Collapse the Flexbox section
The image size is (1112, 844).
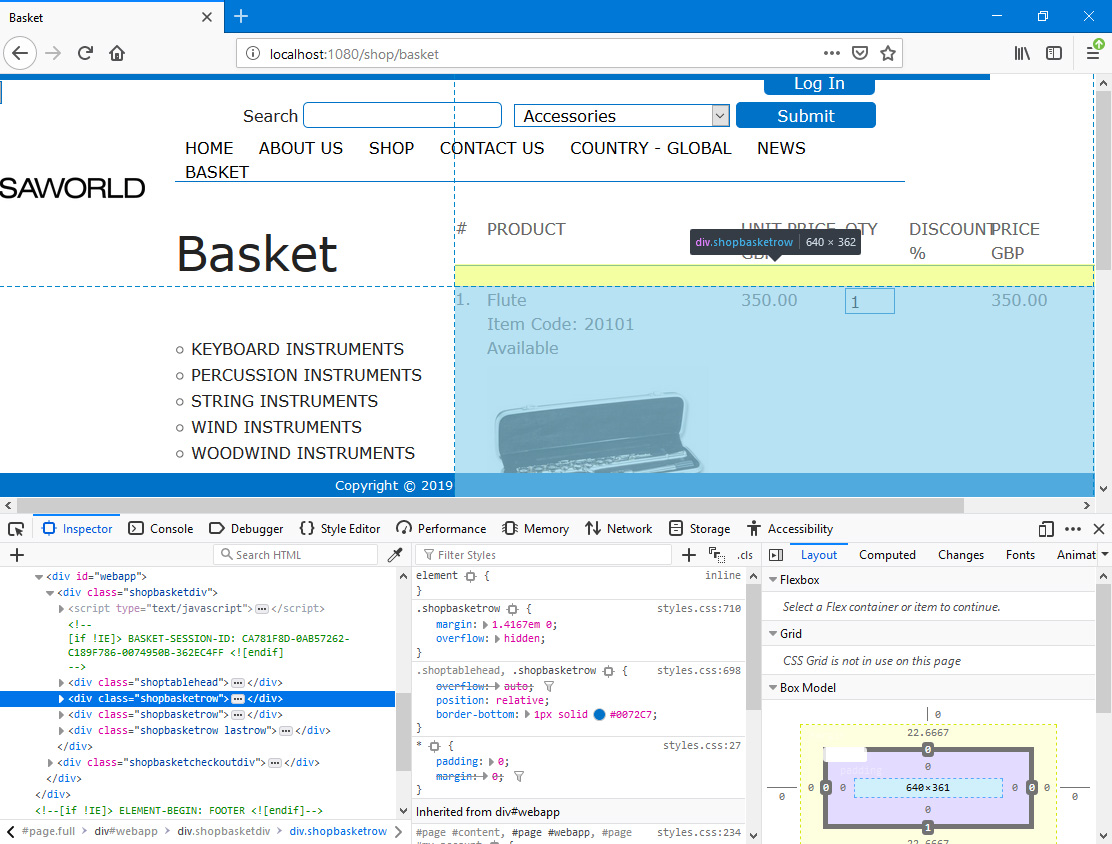773,579
